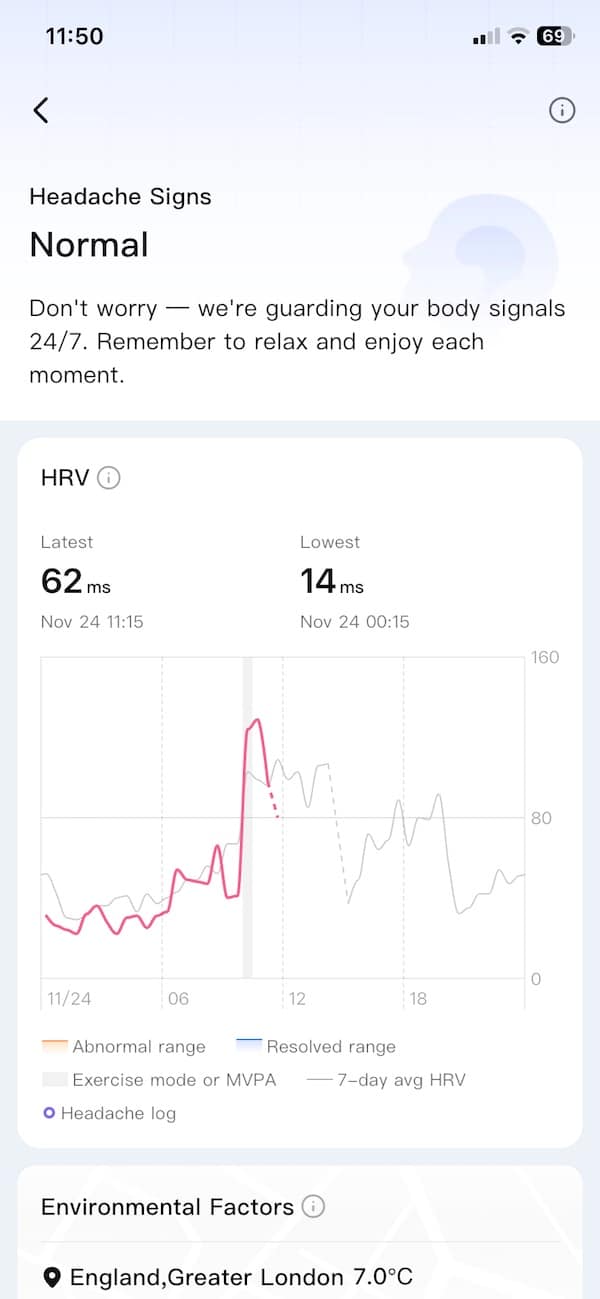Tap the Headache log legend circle
600x1299 pixels.
(x=49, y=1113)
